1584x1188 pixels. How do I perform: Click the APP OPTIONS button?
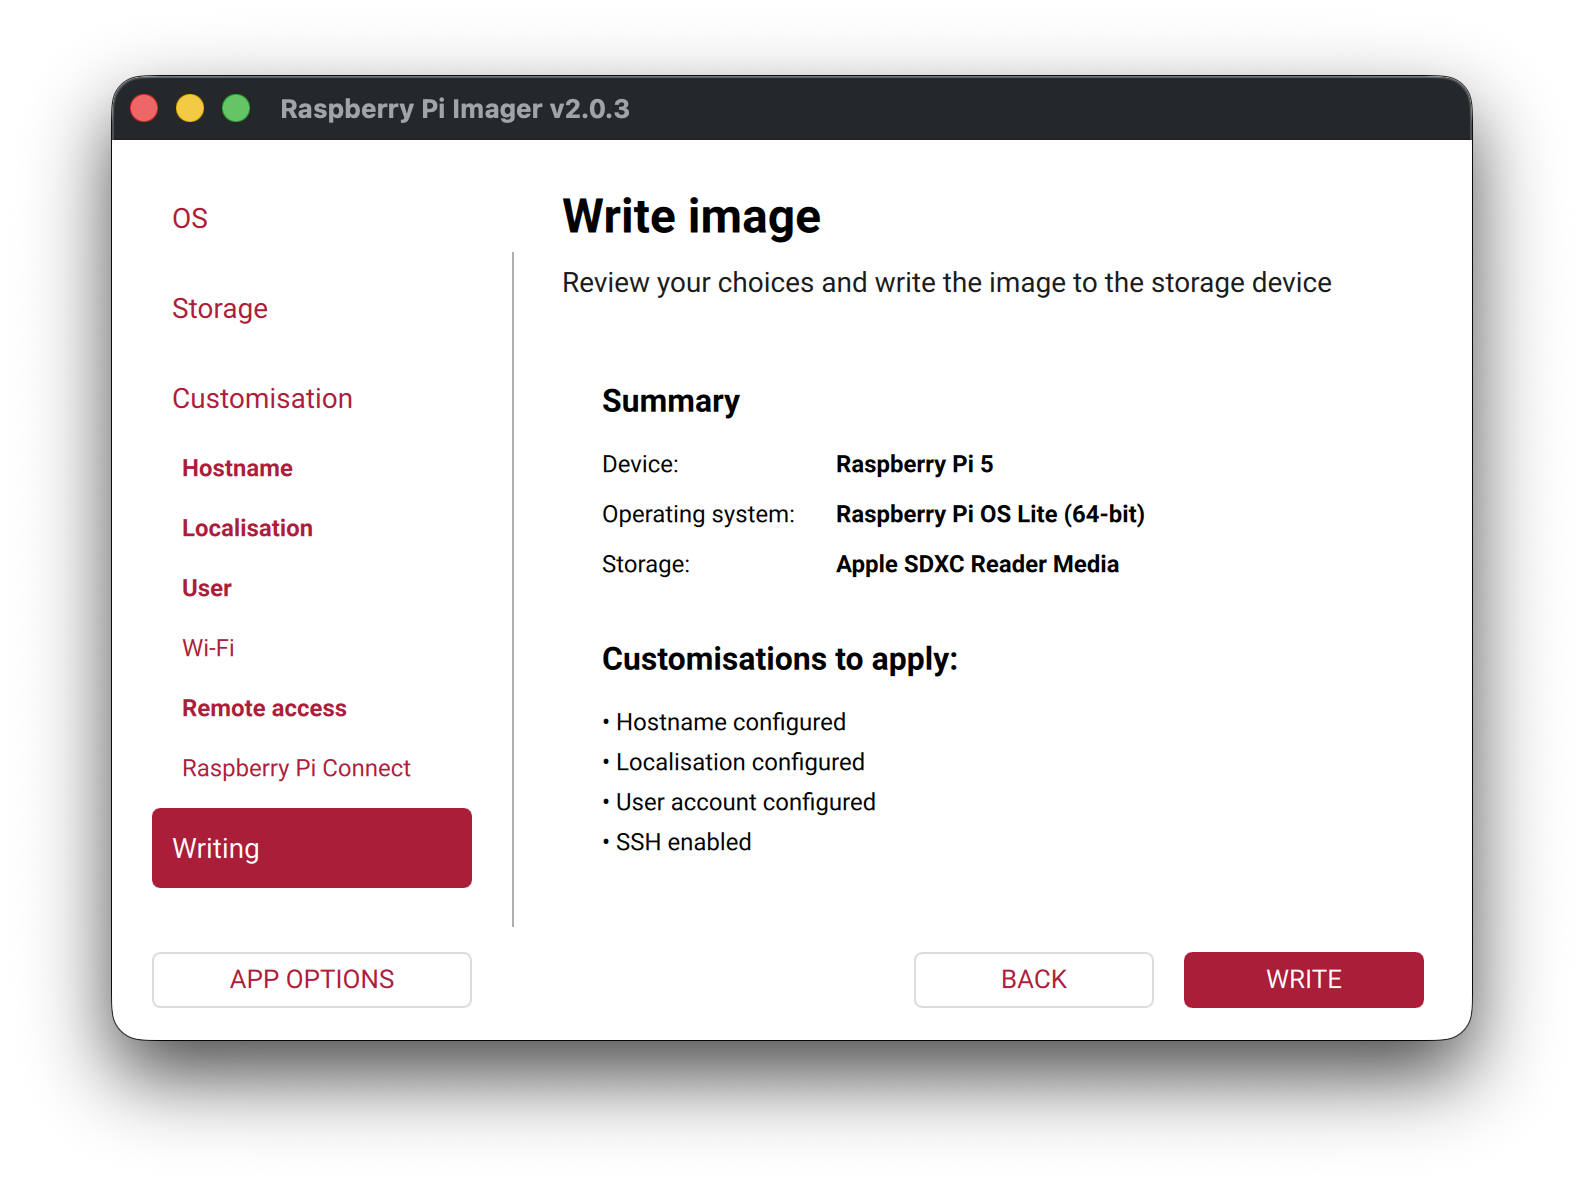click(312, 980)
